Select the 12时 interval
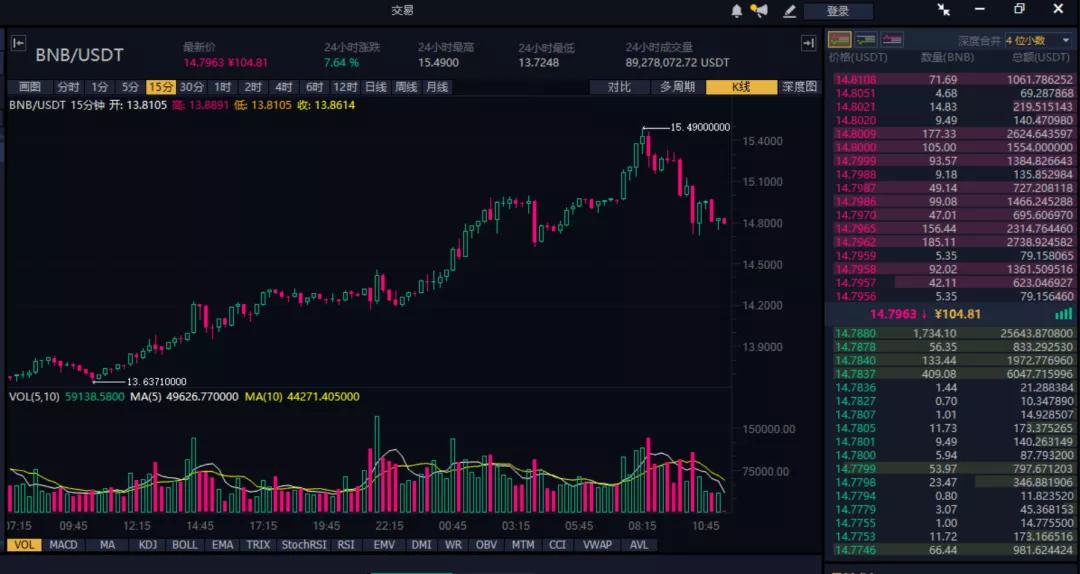The height and width of the screenshot is (574, 1080). (345, 87)
